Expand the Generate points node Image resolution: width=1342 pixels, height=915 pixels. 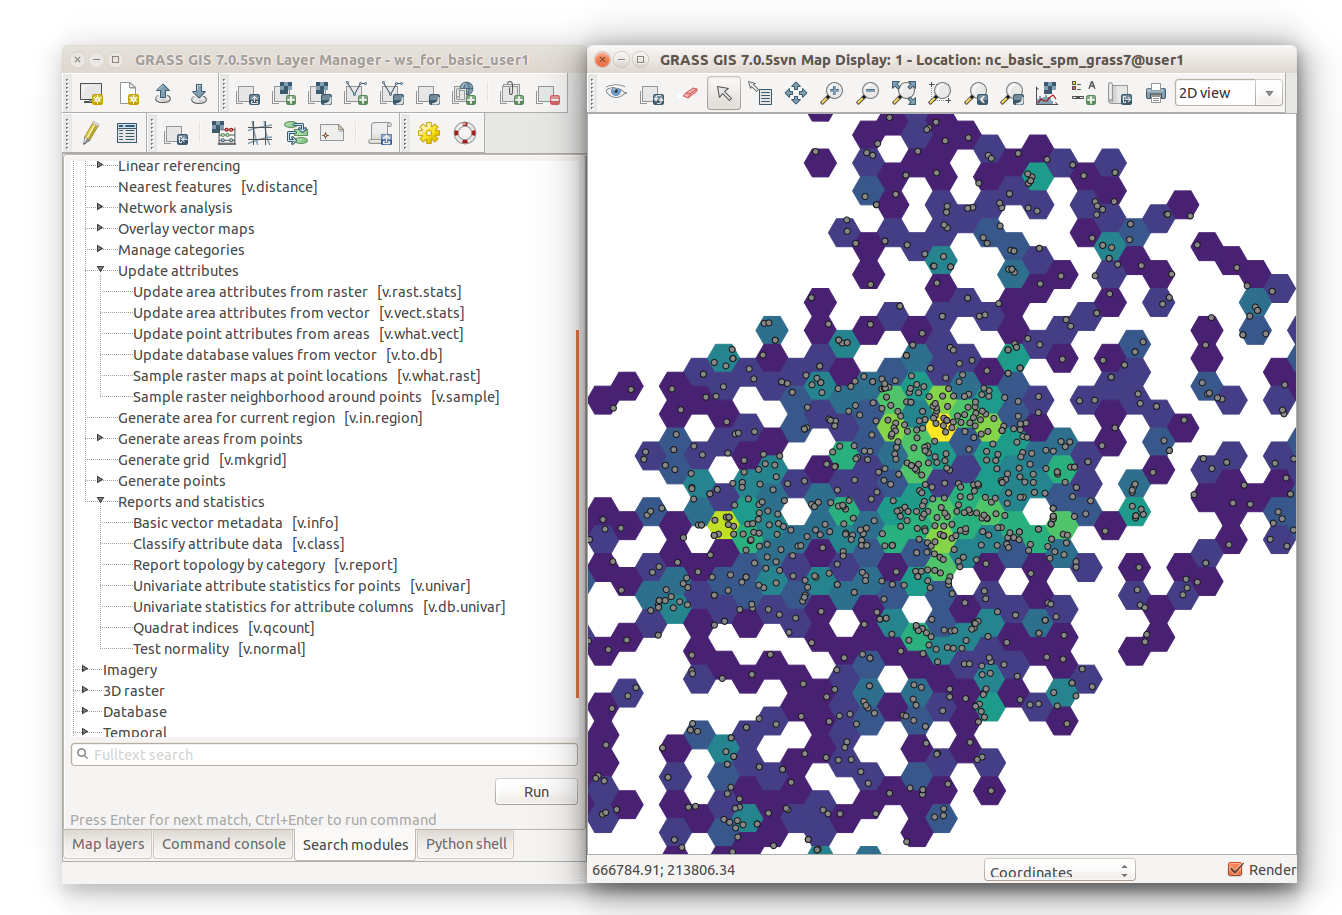tap(100, 480)
